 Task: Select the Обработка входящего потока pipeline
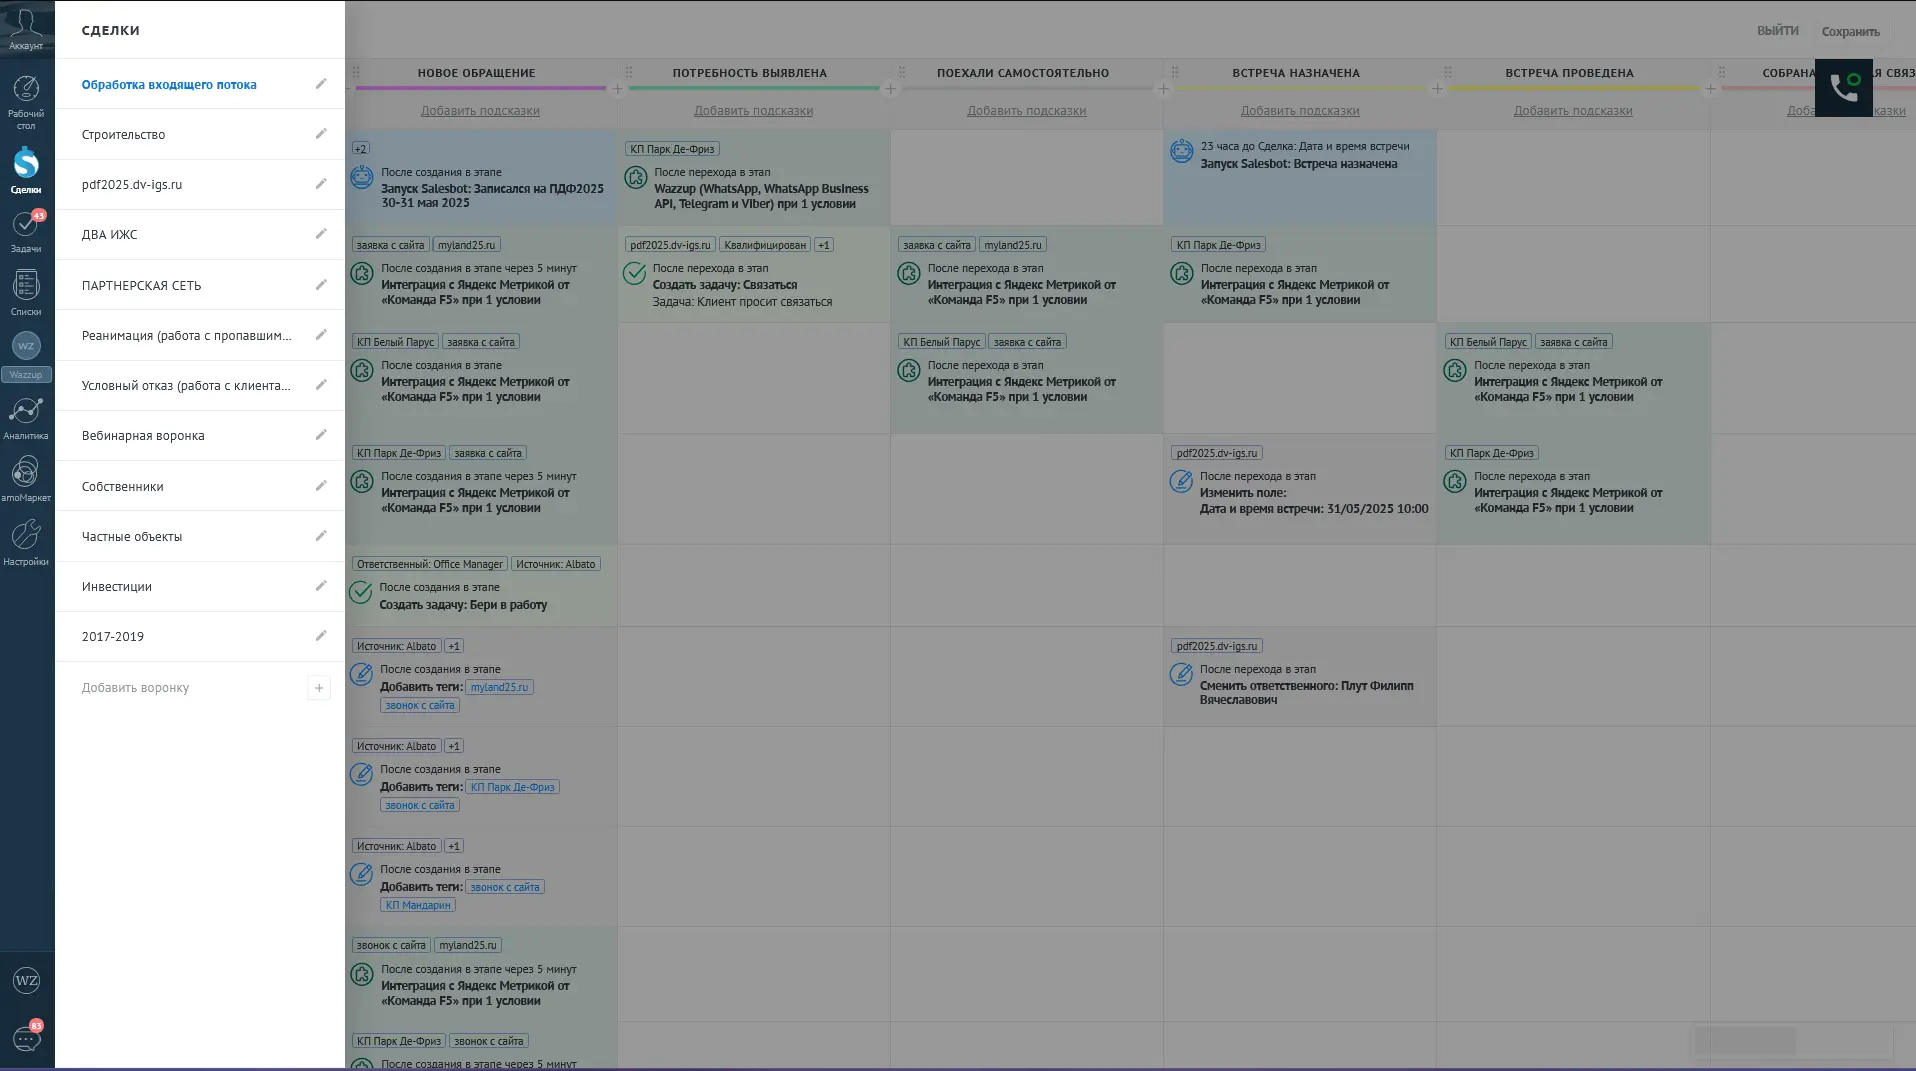click(x=169, y=85)
